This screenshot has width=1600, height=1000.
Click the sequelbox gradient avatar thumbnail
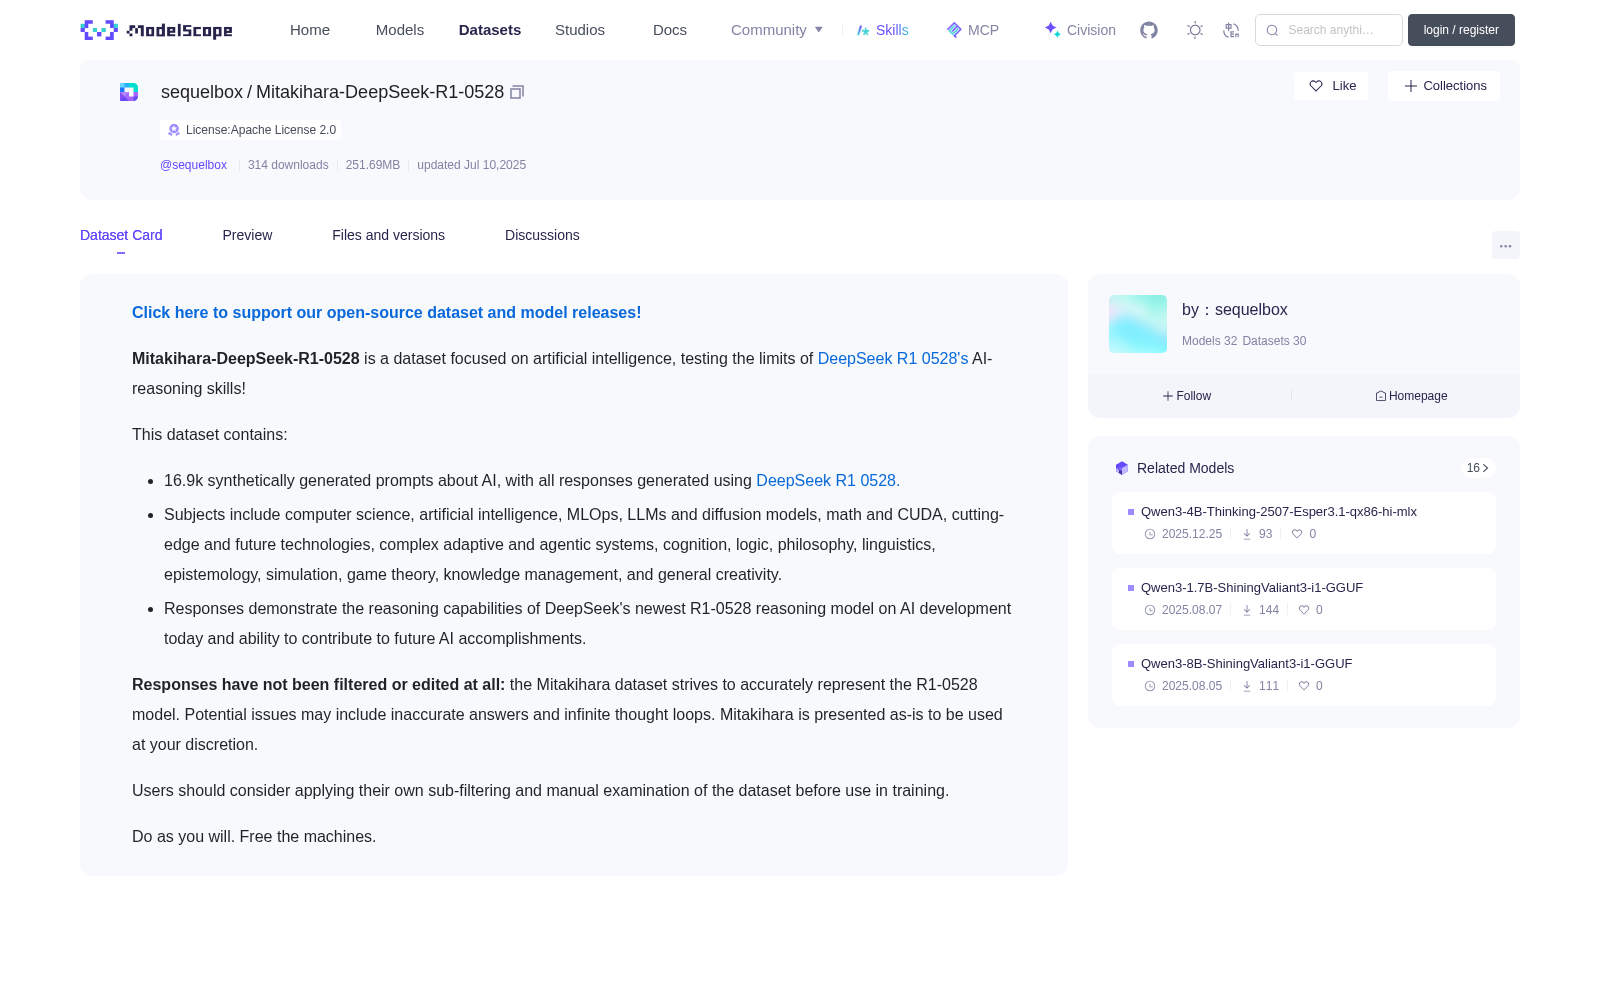[1138, 324]
